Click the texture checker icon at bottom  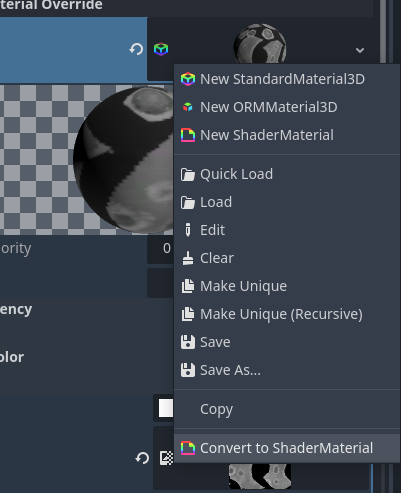point(166,458)
